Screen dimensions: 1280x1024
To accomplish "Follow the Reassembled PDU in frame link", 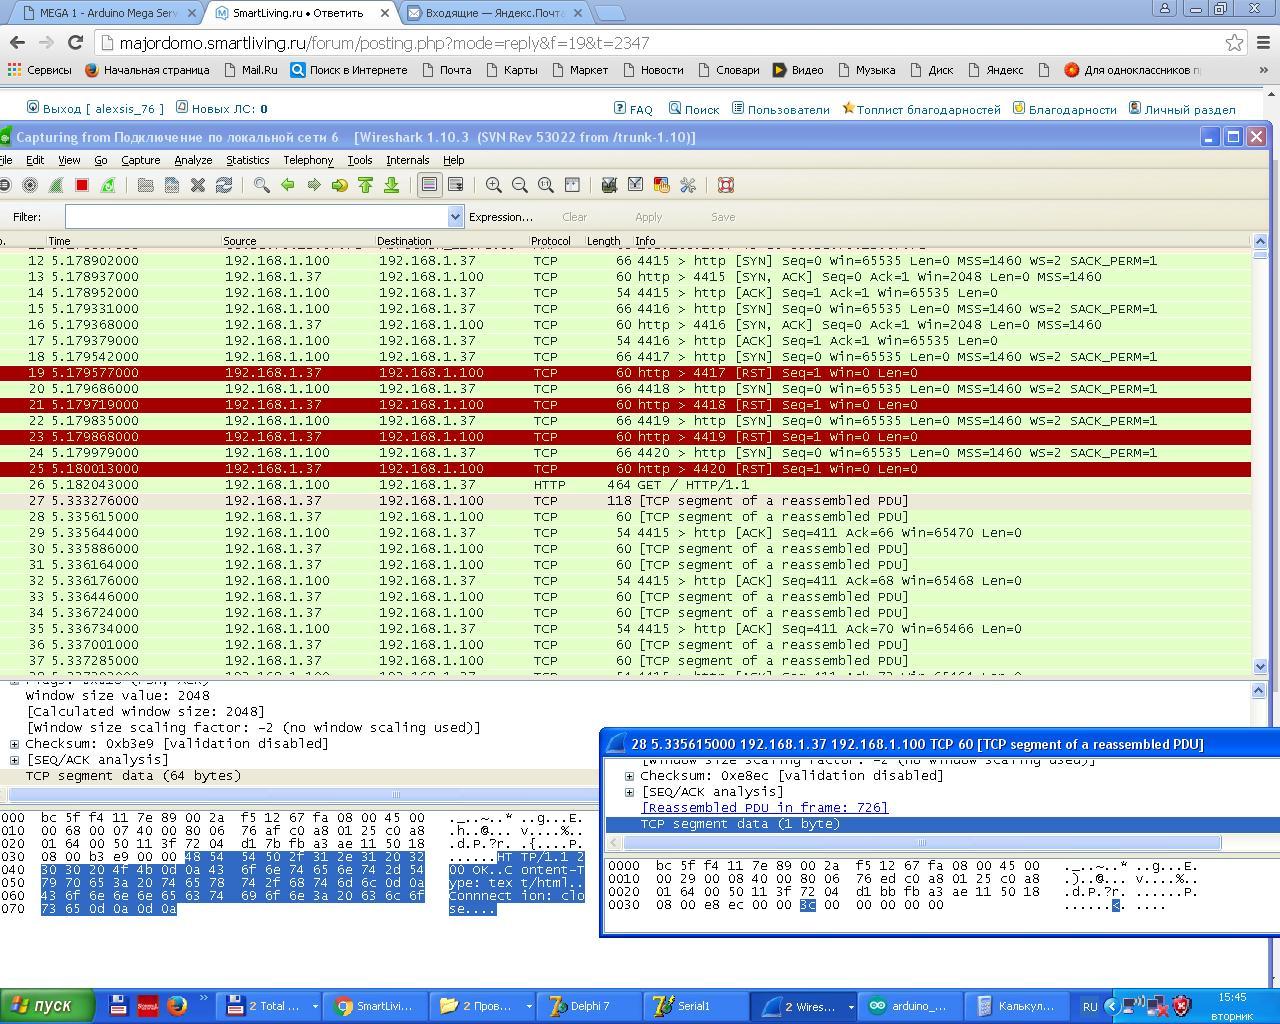I will point(764,808).
